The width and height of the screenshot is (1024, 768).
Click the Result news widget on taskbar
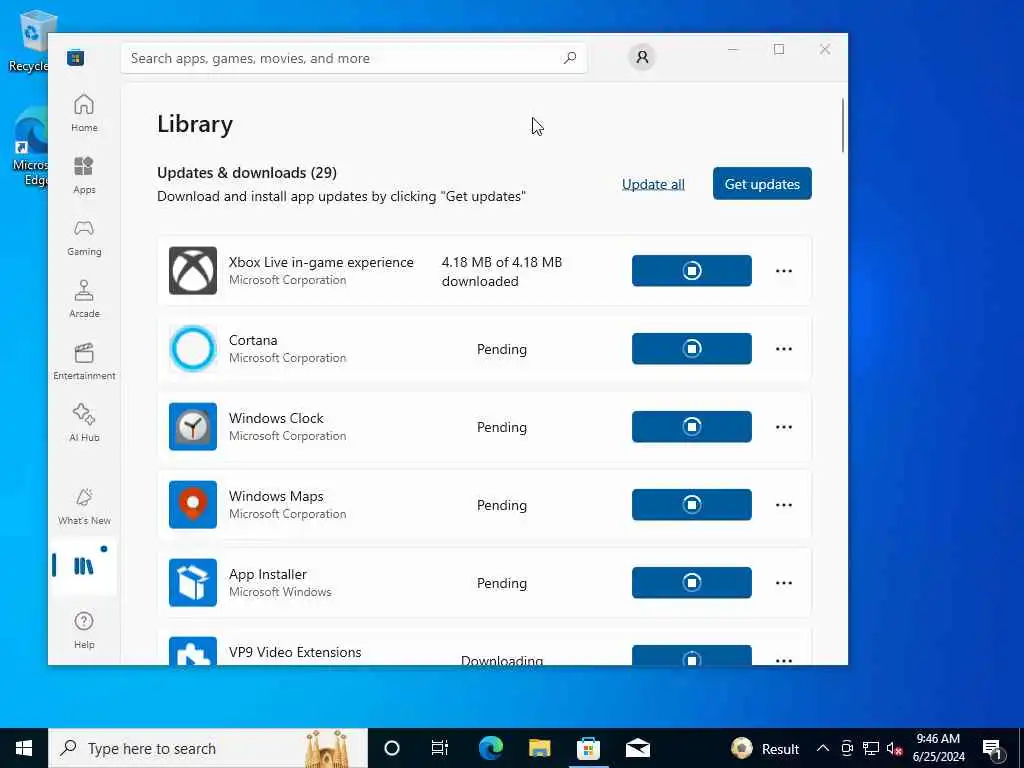[x=765, y=748]
